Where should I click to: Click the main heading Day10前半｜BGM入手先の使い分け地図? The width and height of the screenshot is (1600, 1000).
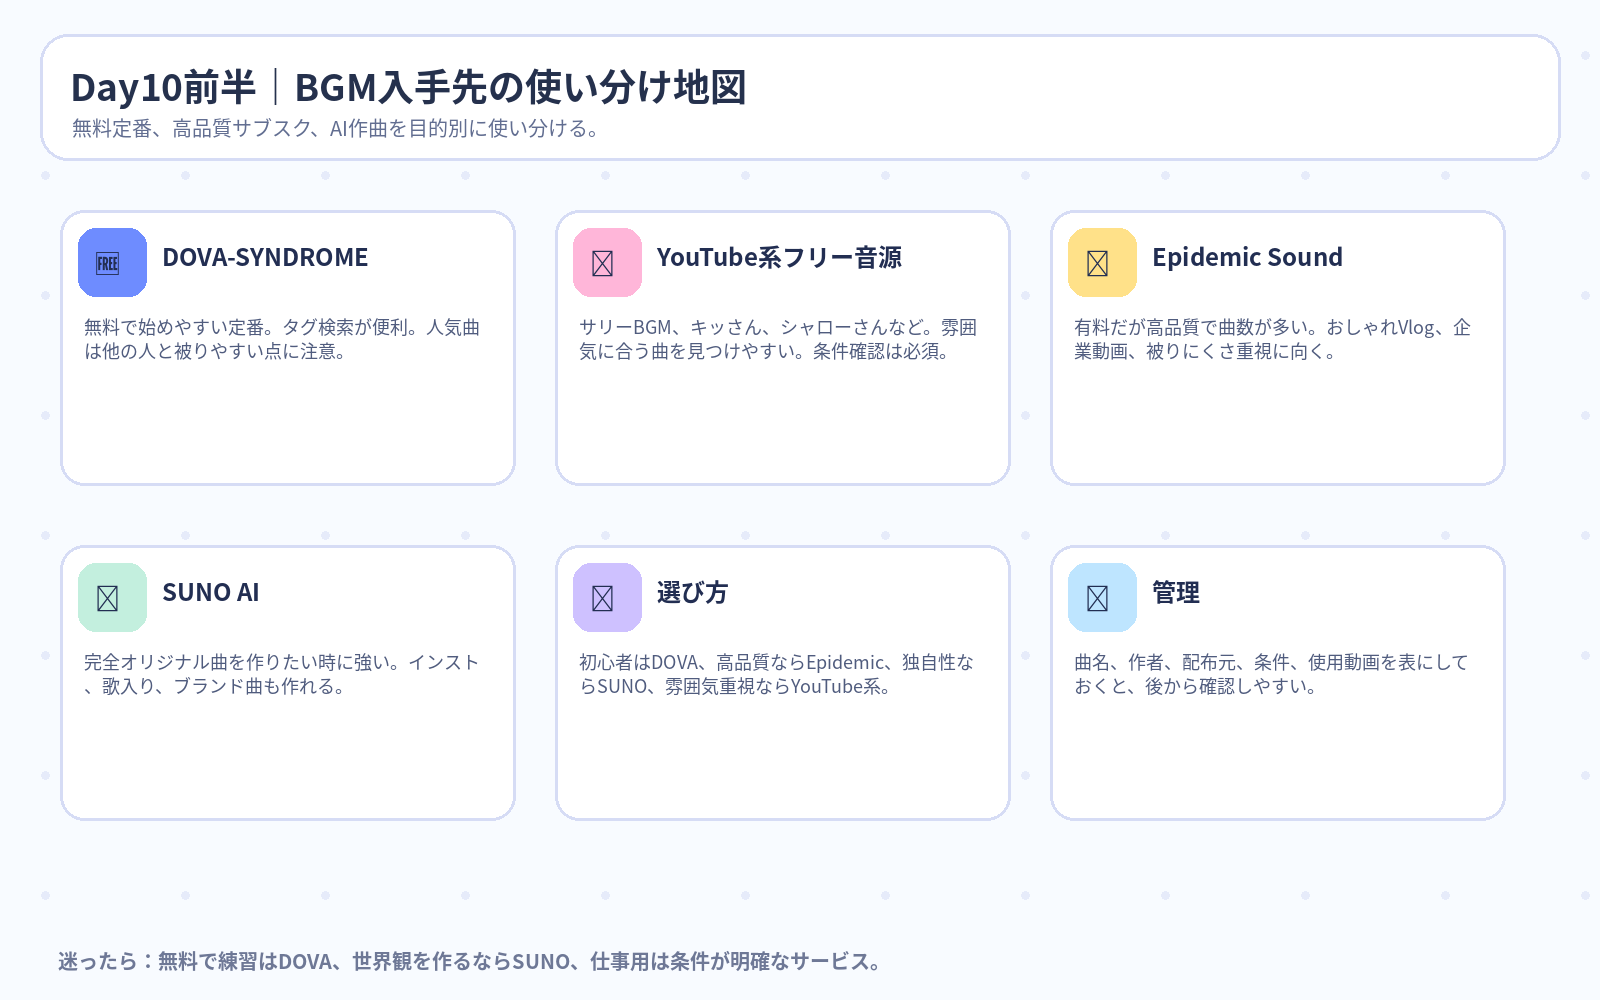pyautogui.click(x=408, y=88)
